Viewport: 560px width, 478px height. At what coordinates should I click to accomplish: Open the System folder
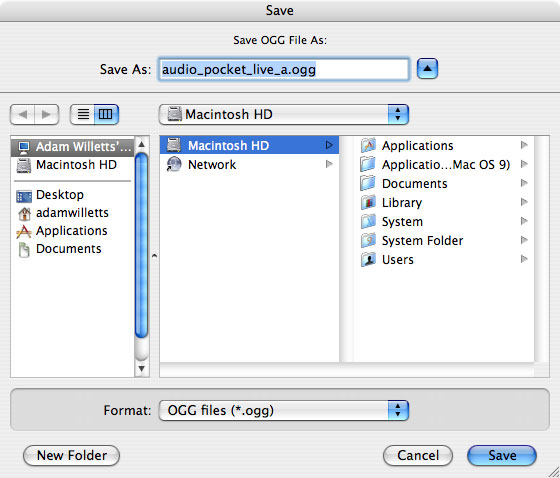point(444,221)
